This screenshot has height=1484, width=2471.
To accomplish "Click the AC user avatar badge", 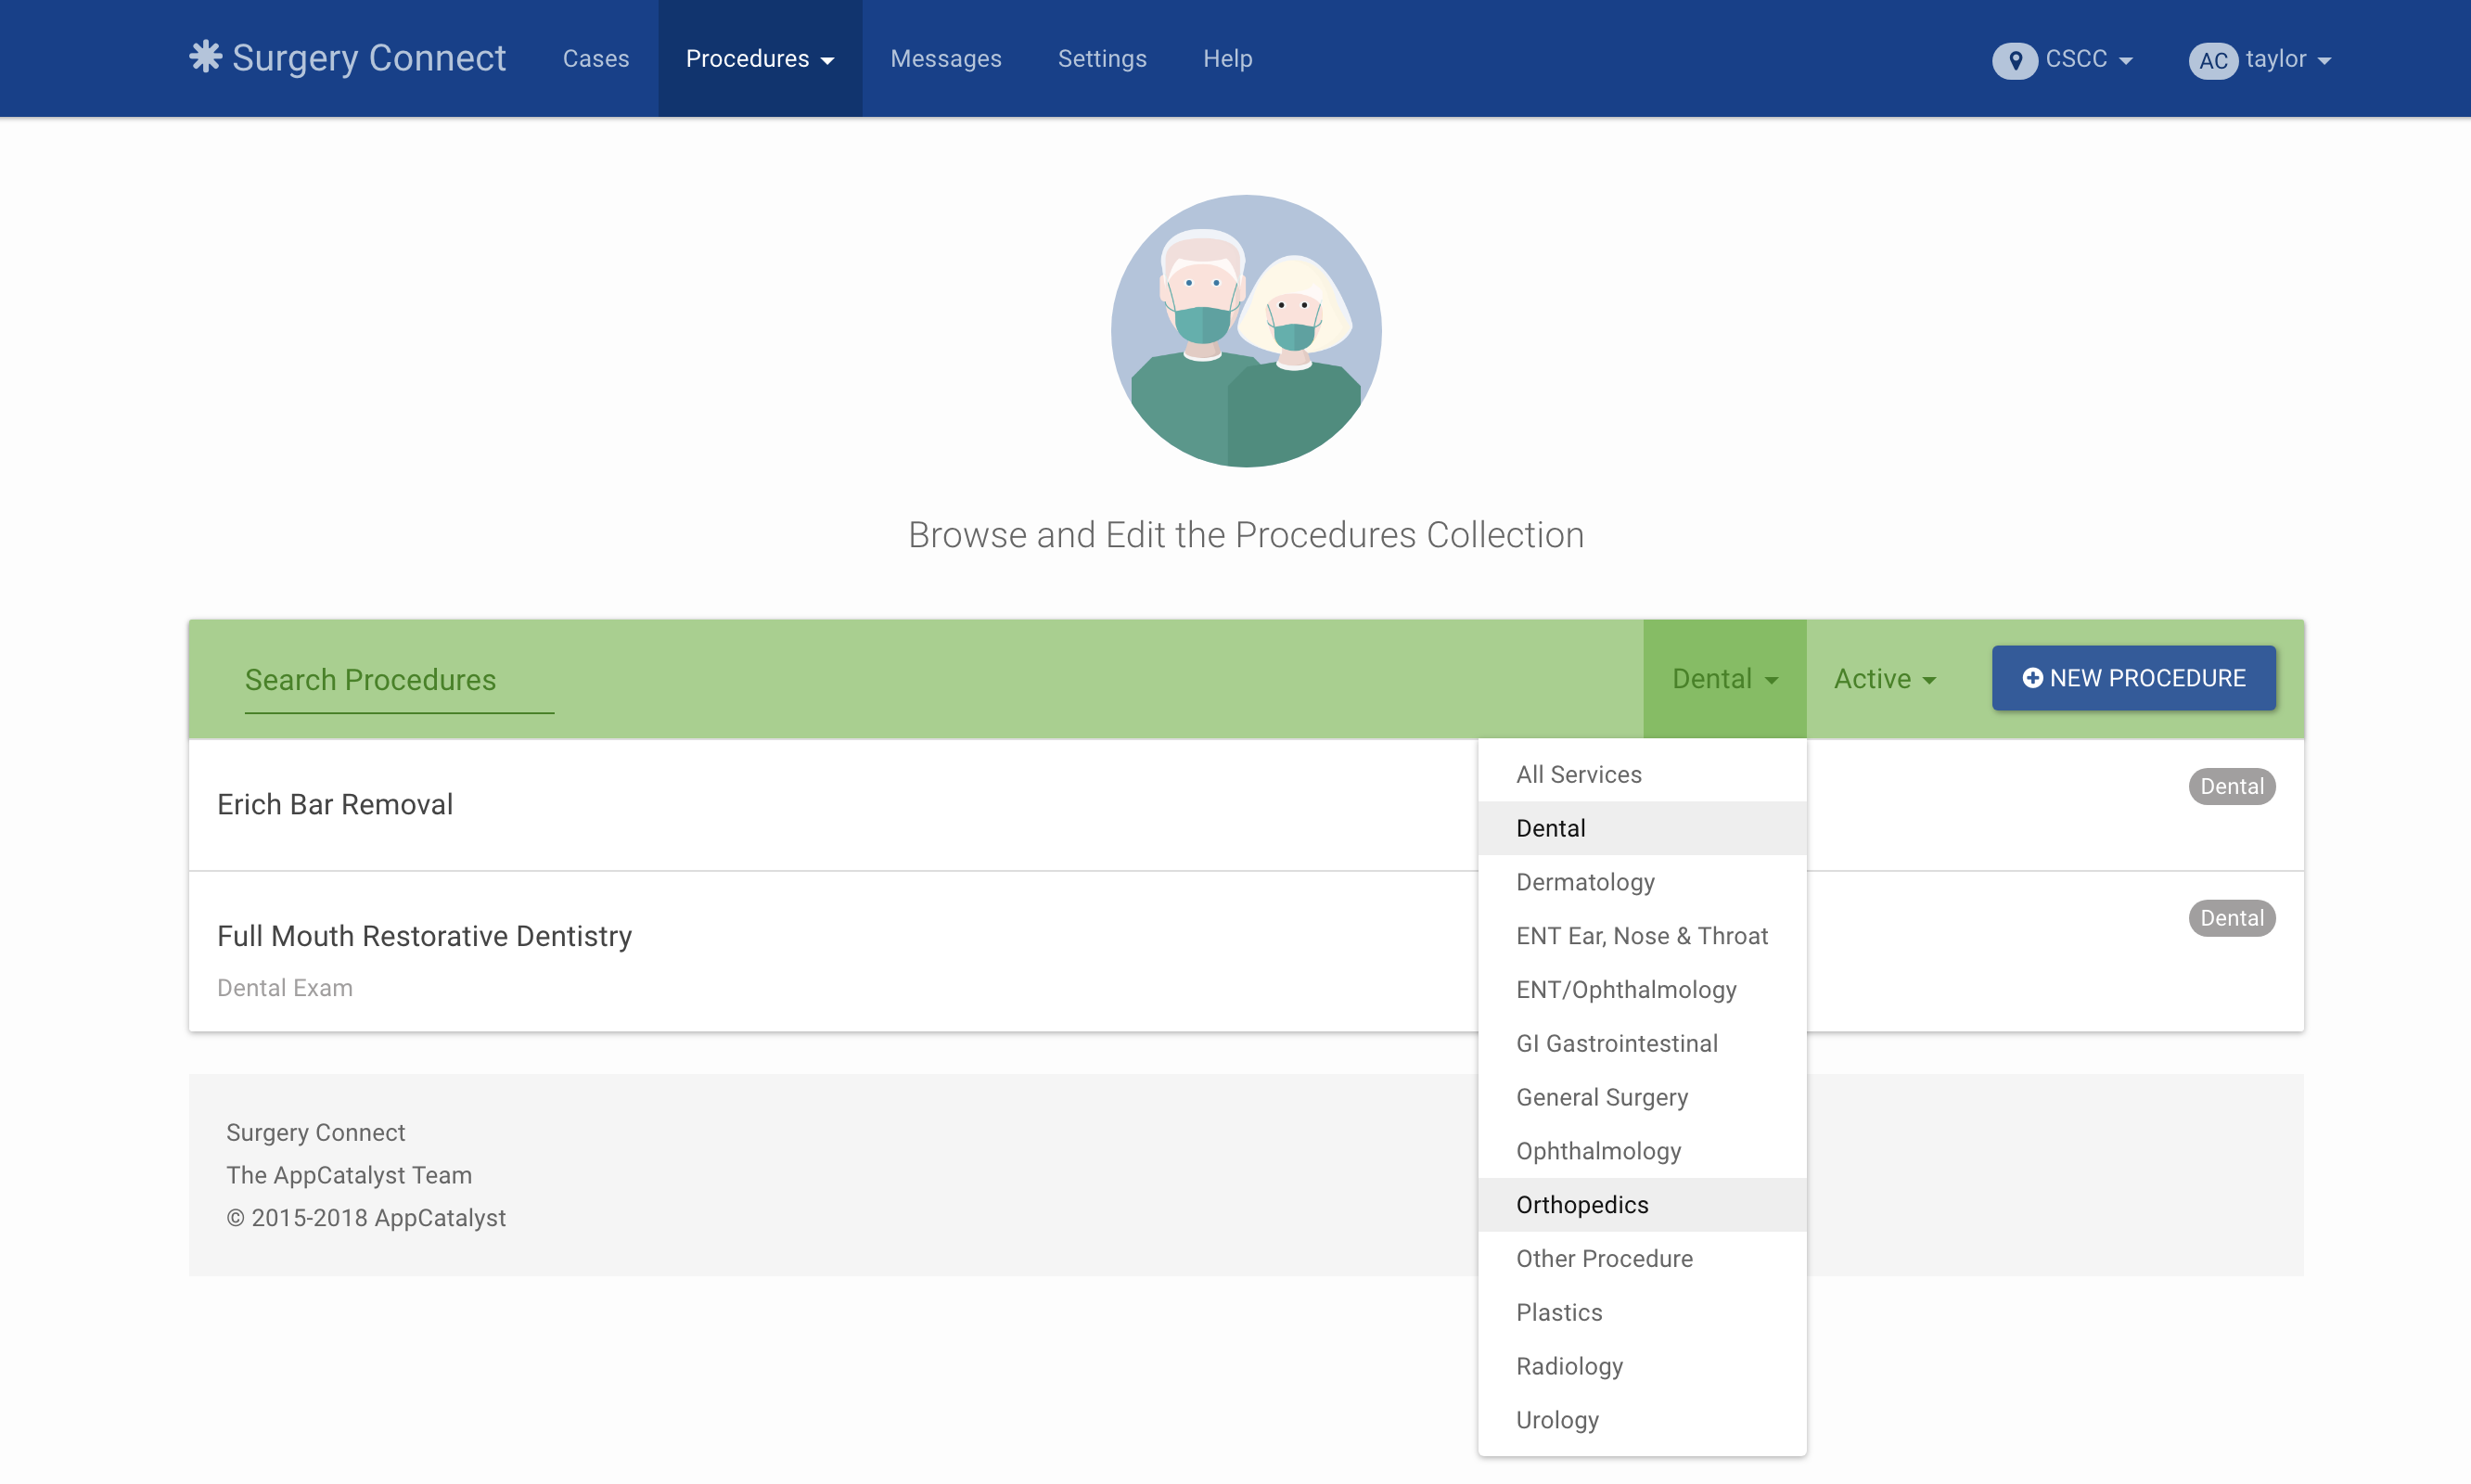I will coord(2212,60).
